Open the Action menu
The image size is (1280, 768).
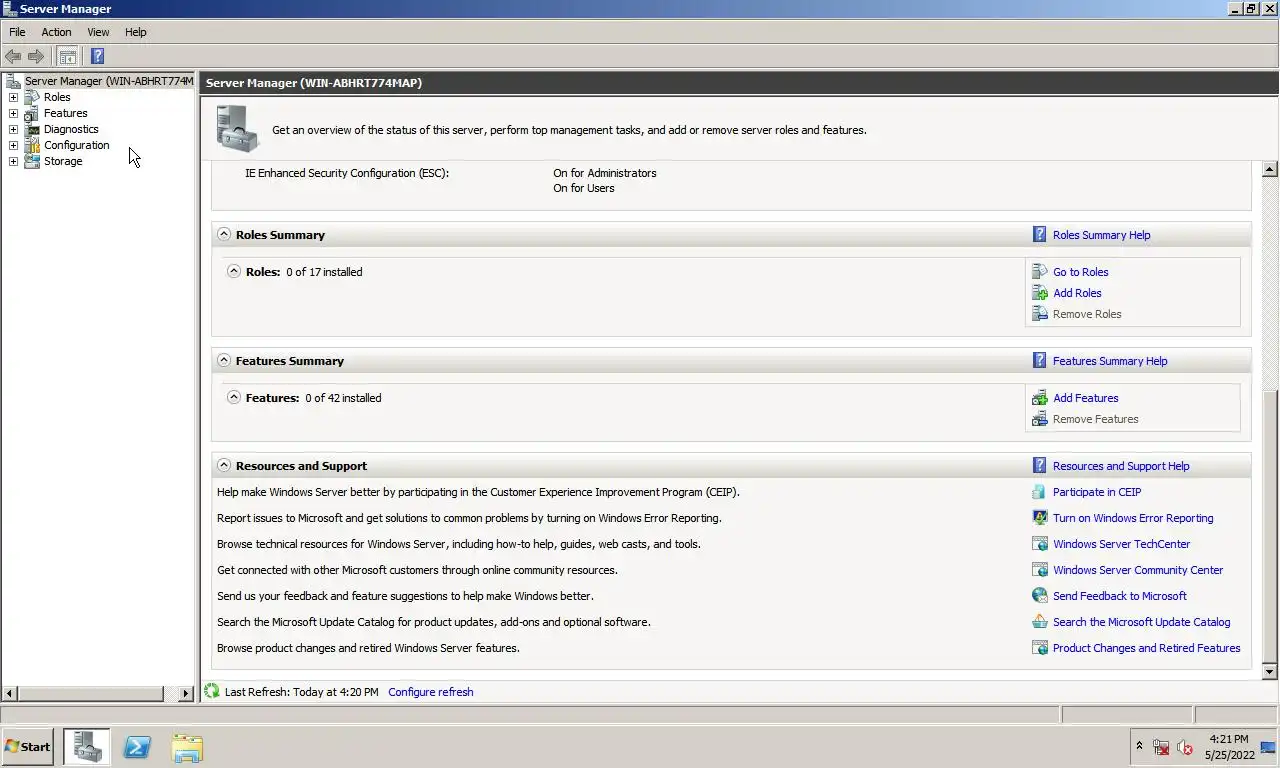click(56, 32)
